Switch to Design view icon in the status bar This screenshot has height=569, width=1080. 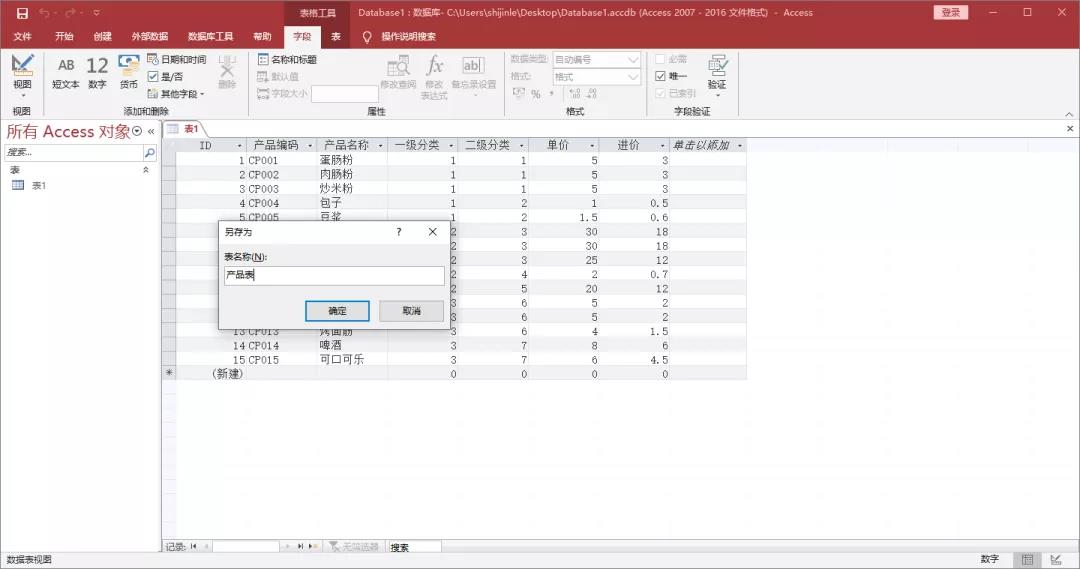click(1056, 559)
